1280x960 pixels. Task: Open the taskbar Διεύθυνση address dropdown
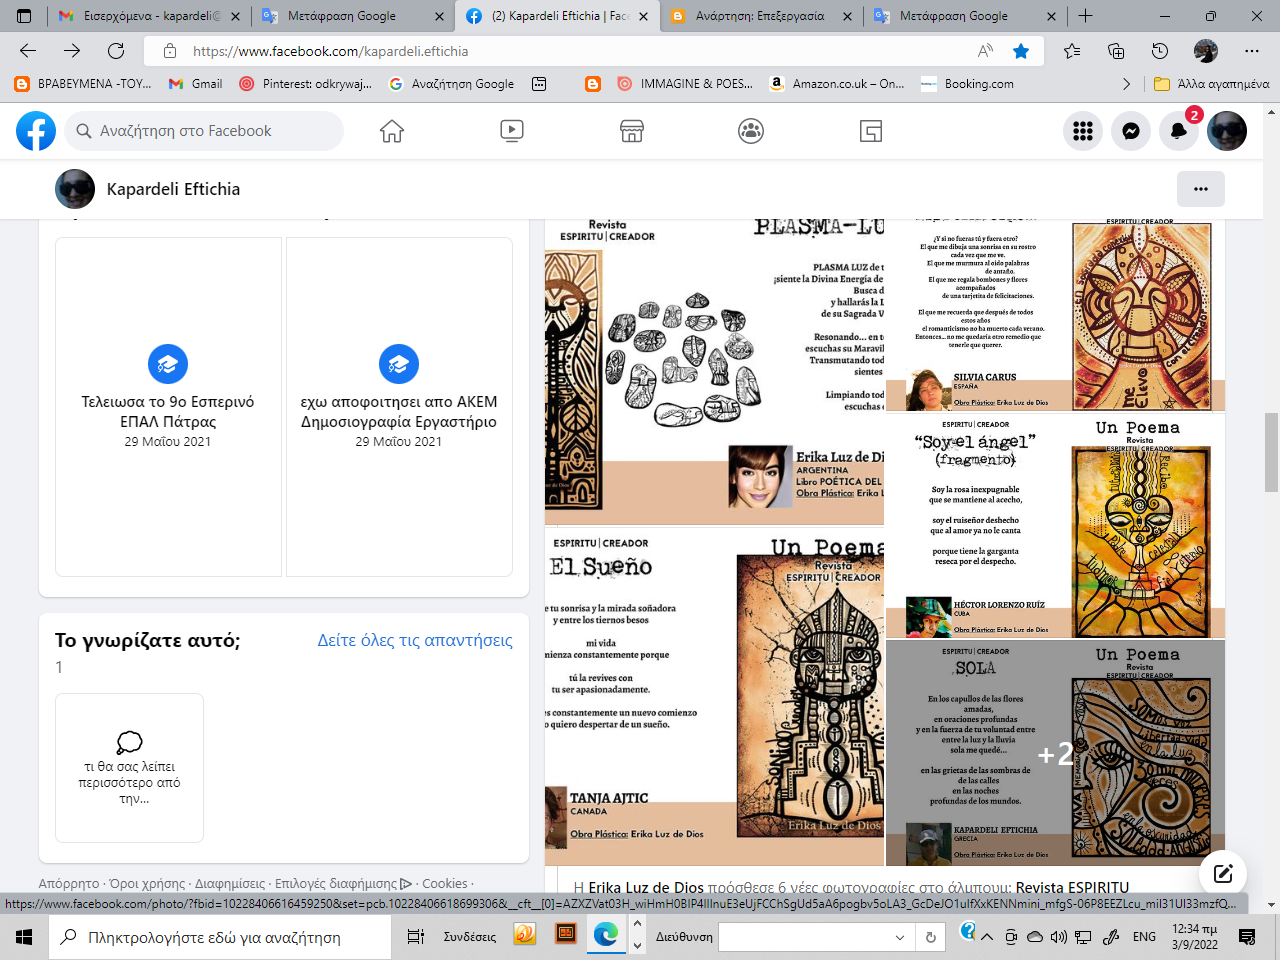click(x=899, y=937)
